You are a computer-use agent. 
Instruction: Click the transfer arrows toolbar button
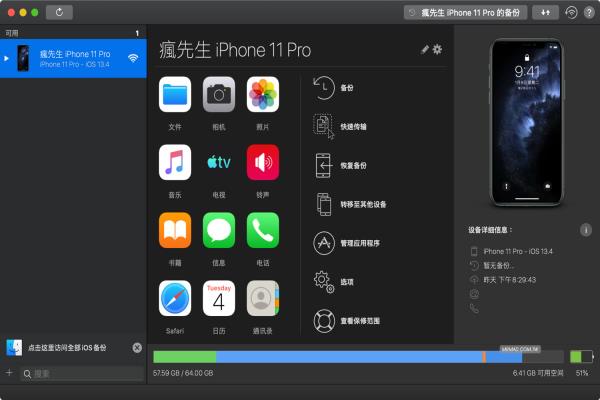pos(545,13)
